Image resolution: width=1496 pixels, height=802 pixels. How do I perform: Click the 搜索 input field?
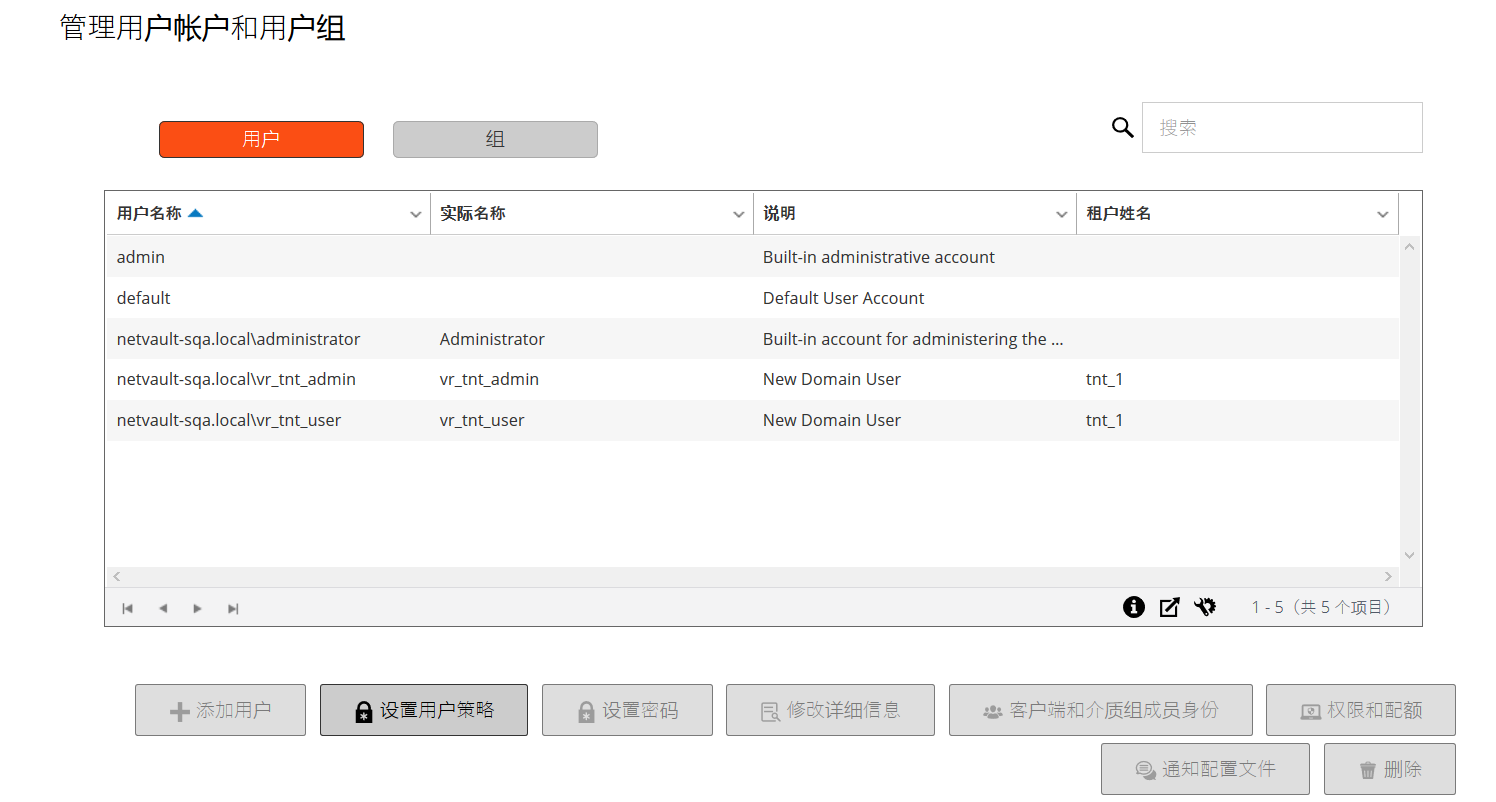1282,128
